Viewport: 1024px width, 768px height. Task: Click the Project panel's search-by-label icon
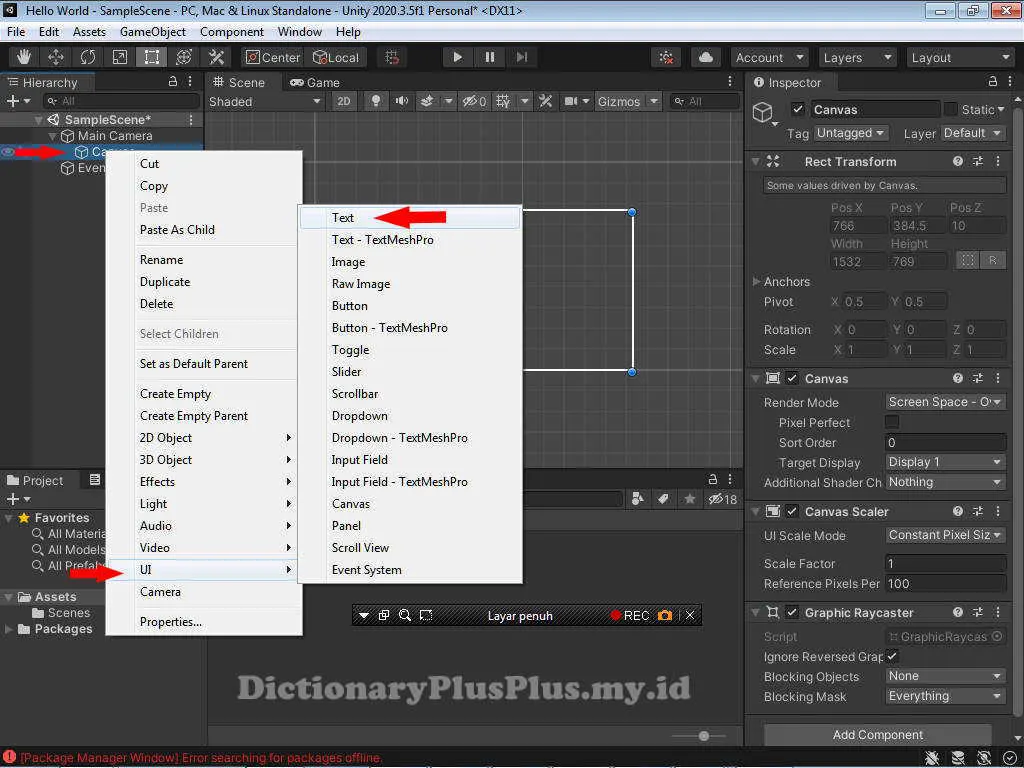(x=664, y=499)
